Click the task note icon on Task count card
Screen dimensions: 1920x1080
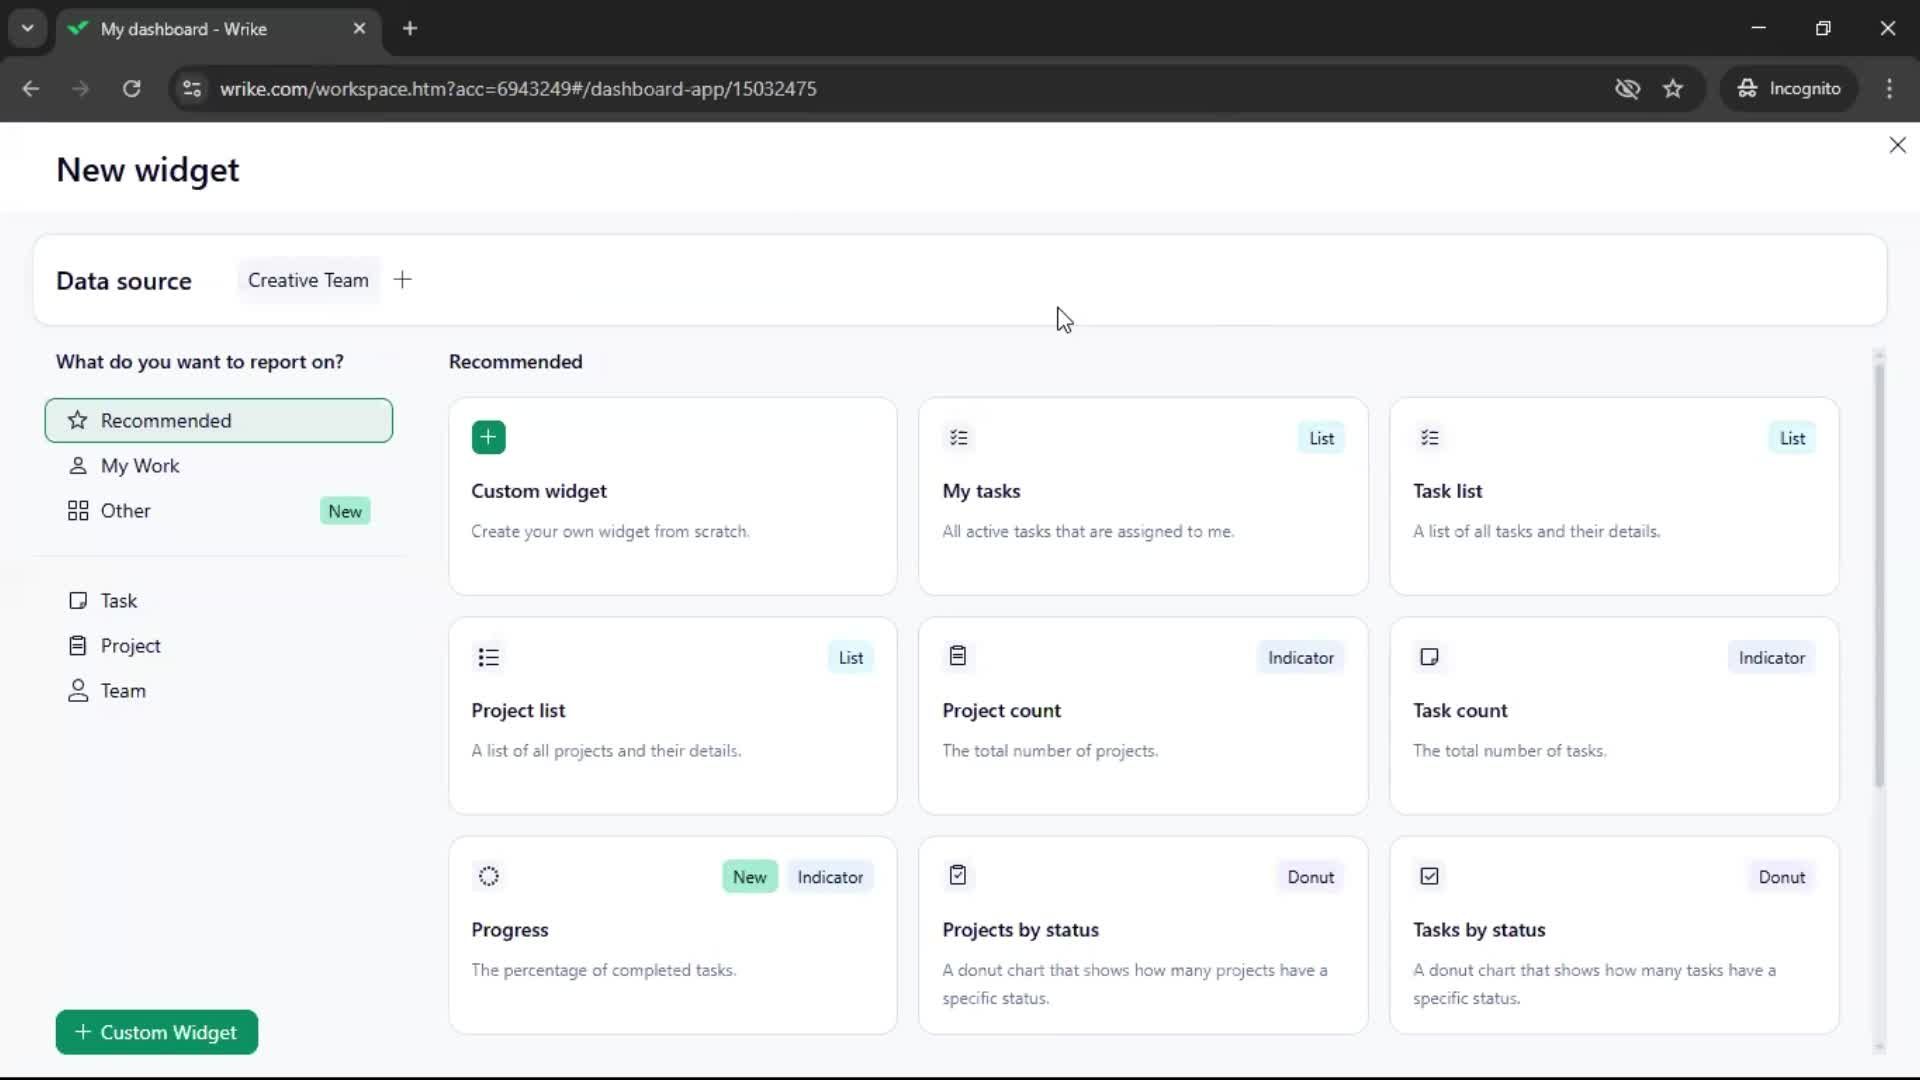pos(1429,657)
